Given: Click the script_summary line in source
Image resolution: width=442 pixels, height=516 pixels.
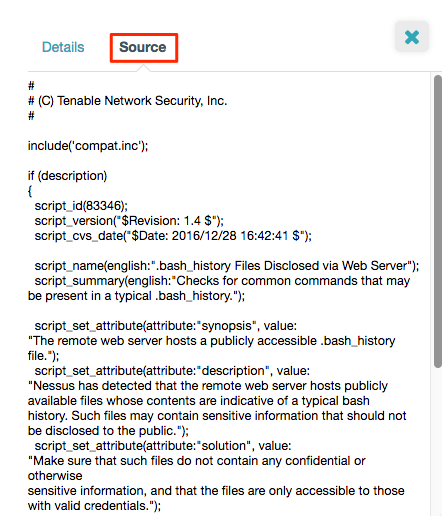Looking at the screenshot, I should point(222,281).
